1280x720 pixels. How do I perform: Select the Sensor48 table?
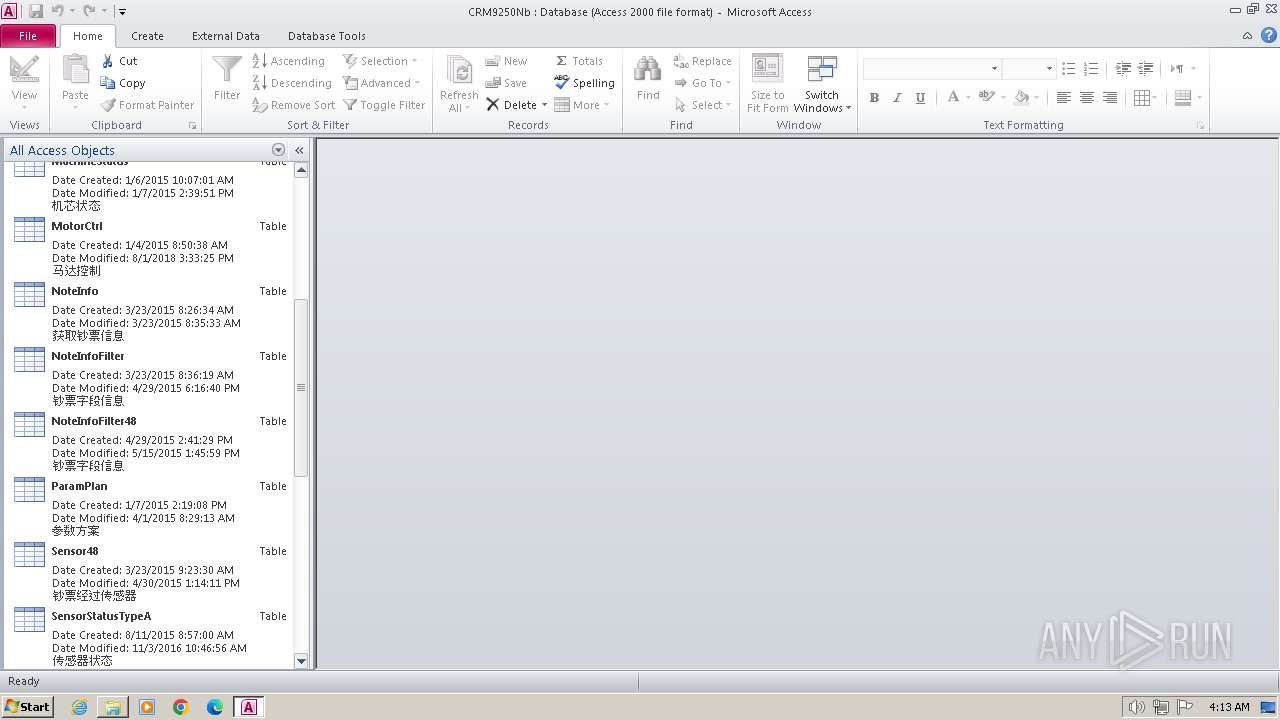(x=150, y=571)
